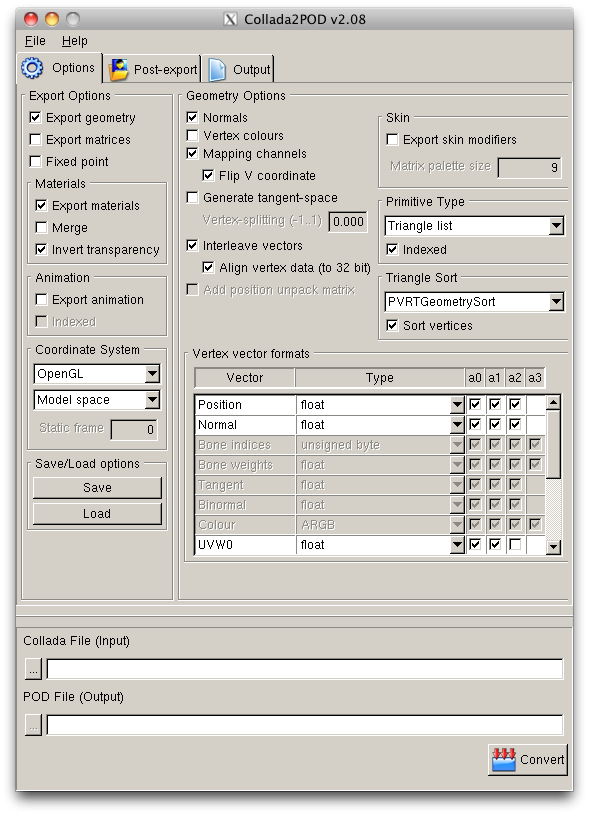
Task: Click vector table scrollbar up arrow
Action: click(x=553, y=402)
